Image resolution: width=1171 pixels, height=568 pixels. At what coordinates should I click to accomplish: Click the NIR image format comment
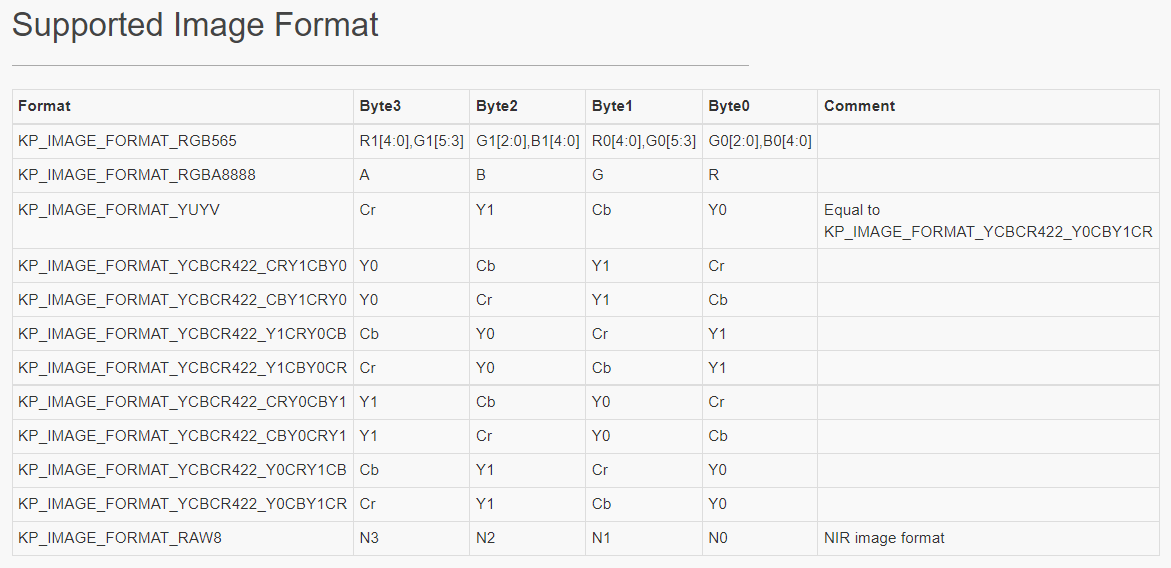click(884, 537)
